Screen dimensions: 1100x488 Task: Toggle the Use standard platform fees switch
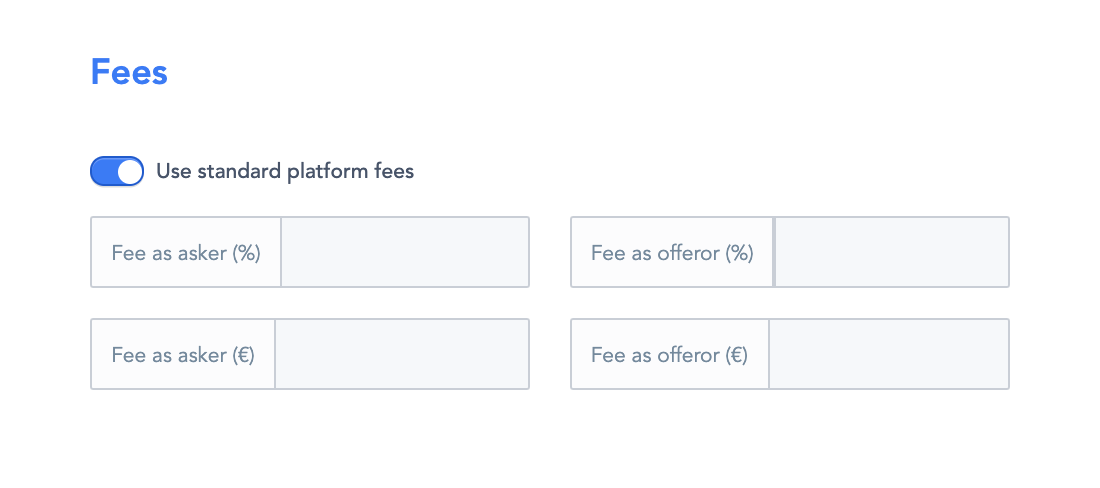117,171
